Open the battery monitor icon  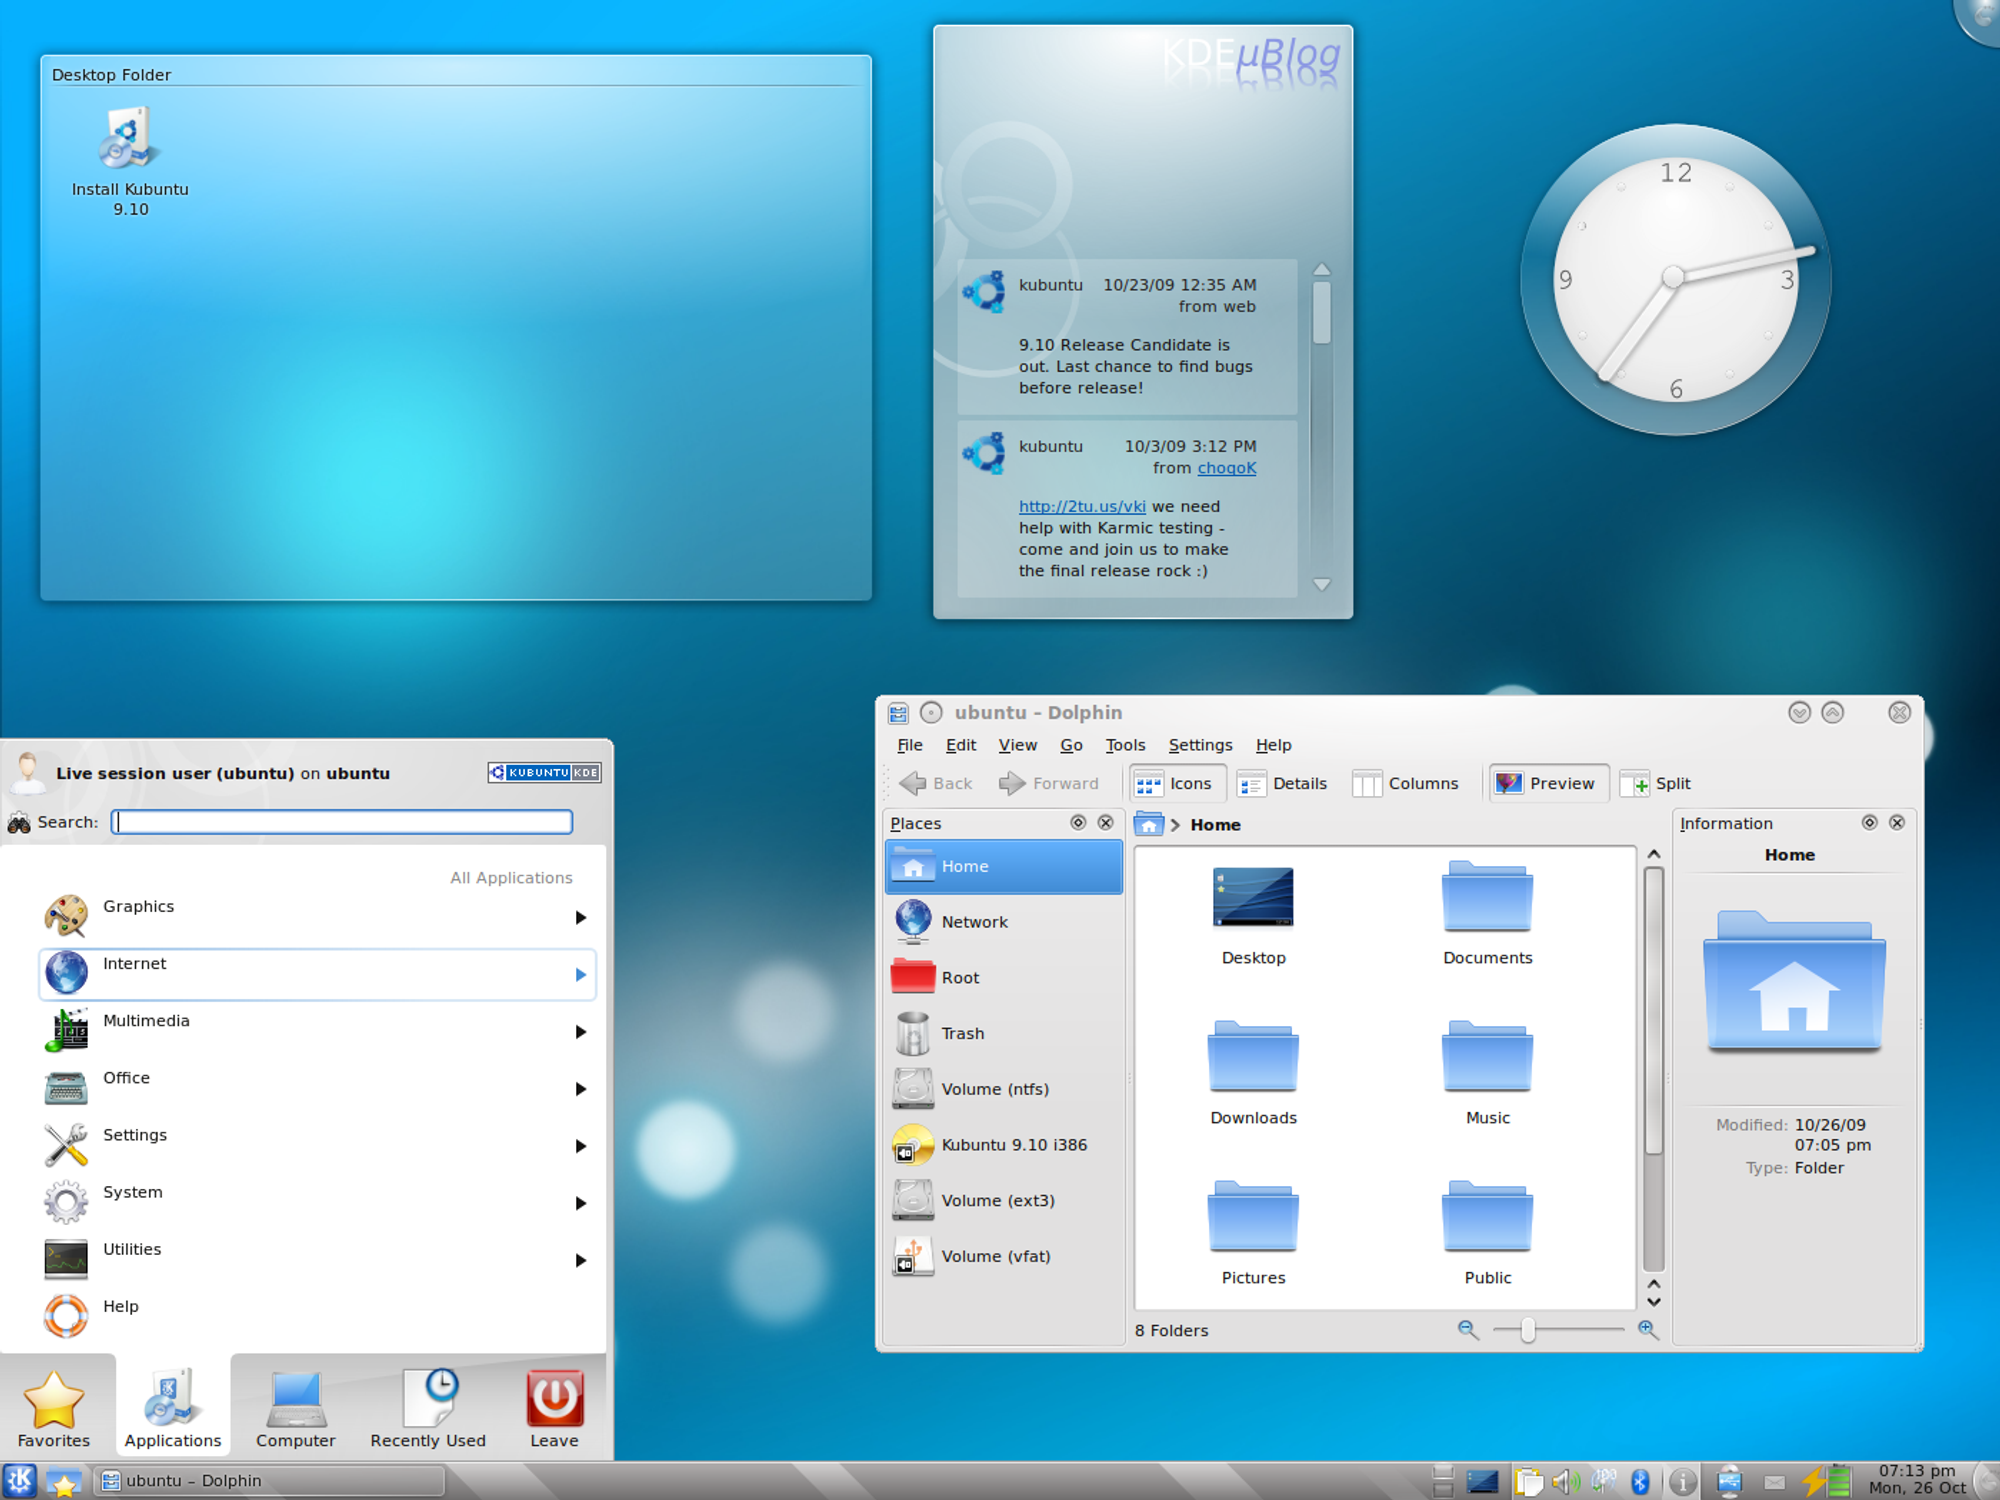click(1827, 1481)
